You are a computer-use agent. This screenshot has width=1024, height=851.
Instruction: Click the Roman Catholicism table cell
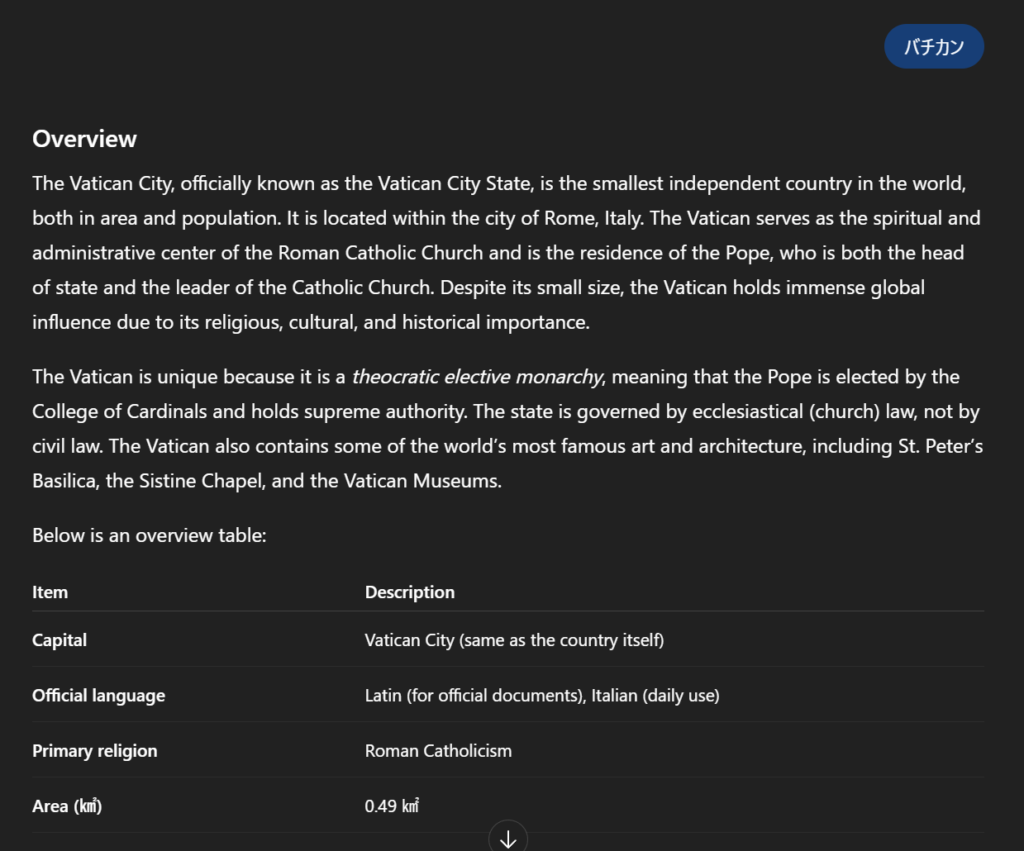pos(438,751)
